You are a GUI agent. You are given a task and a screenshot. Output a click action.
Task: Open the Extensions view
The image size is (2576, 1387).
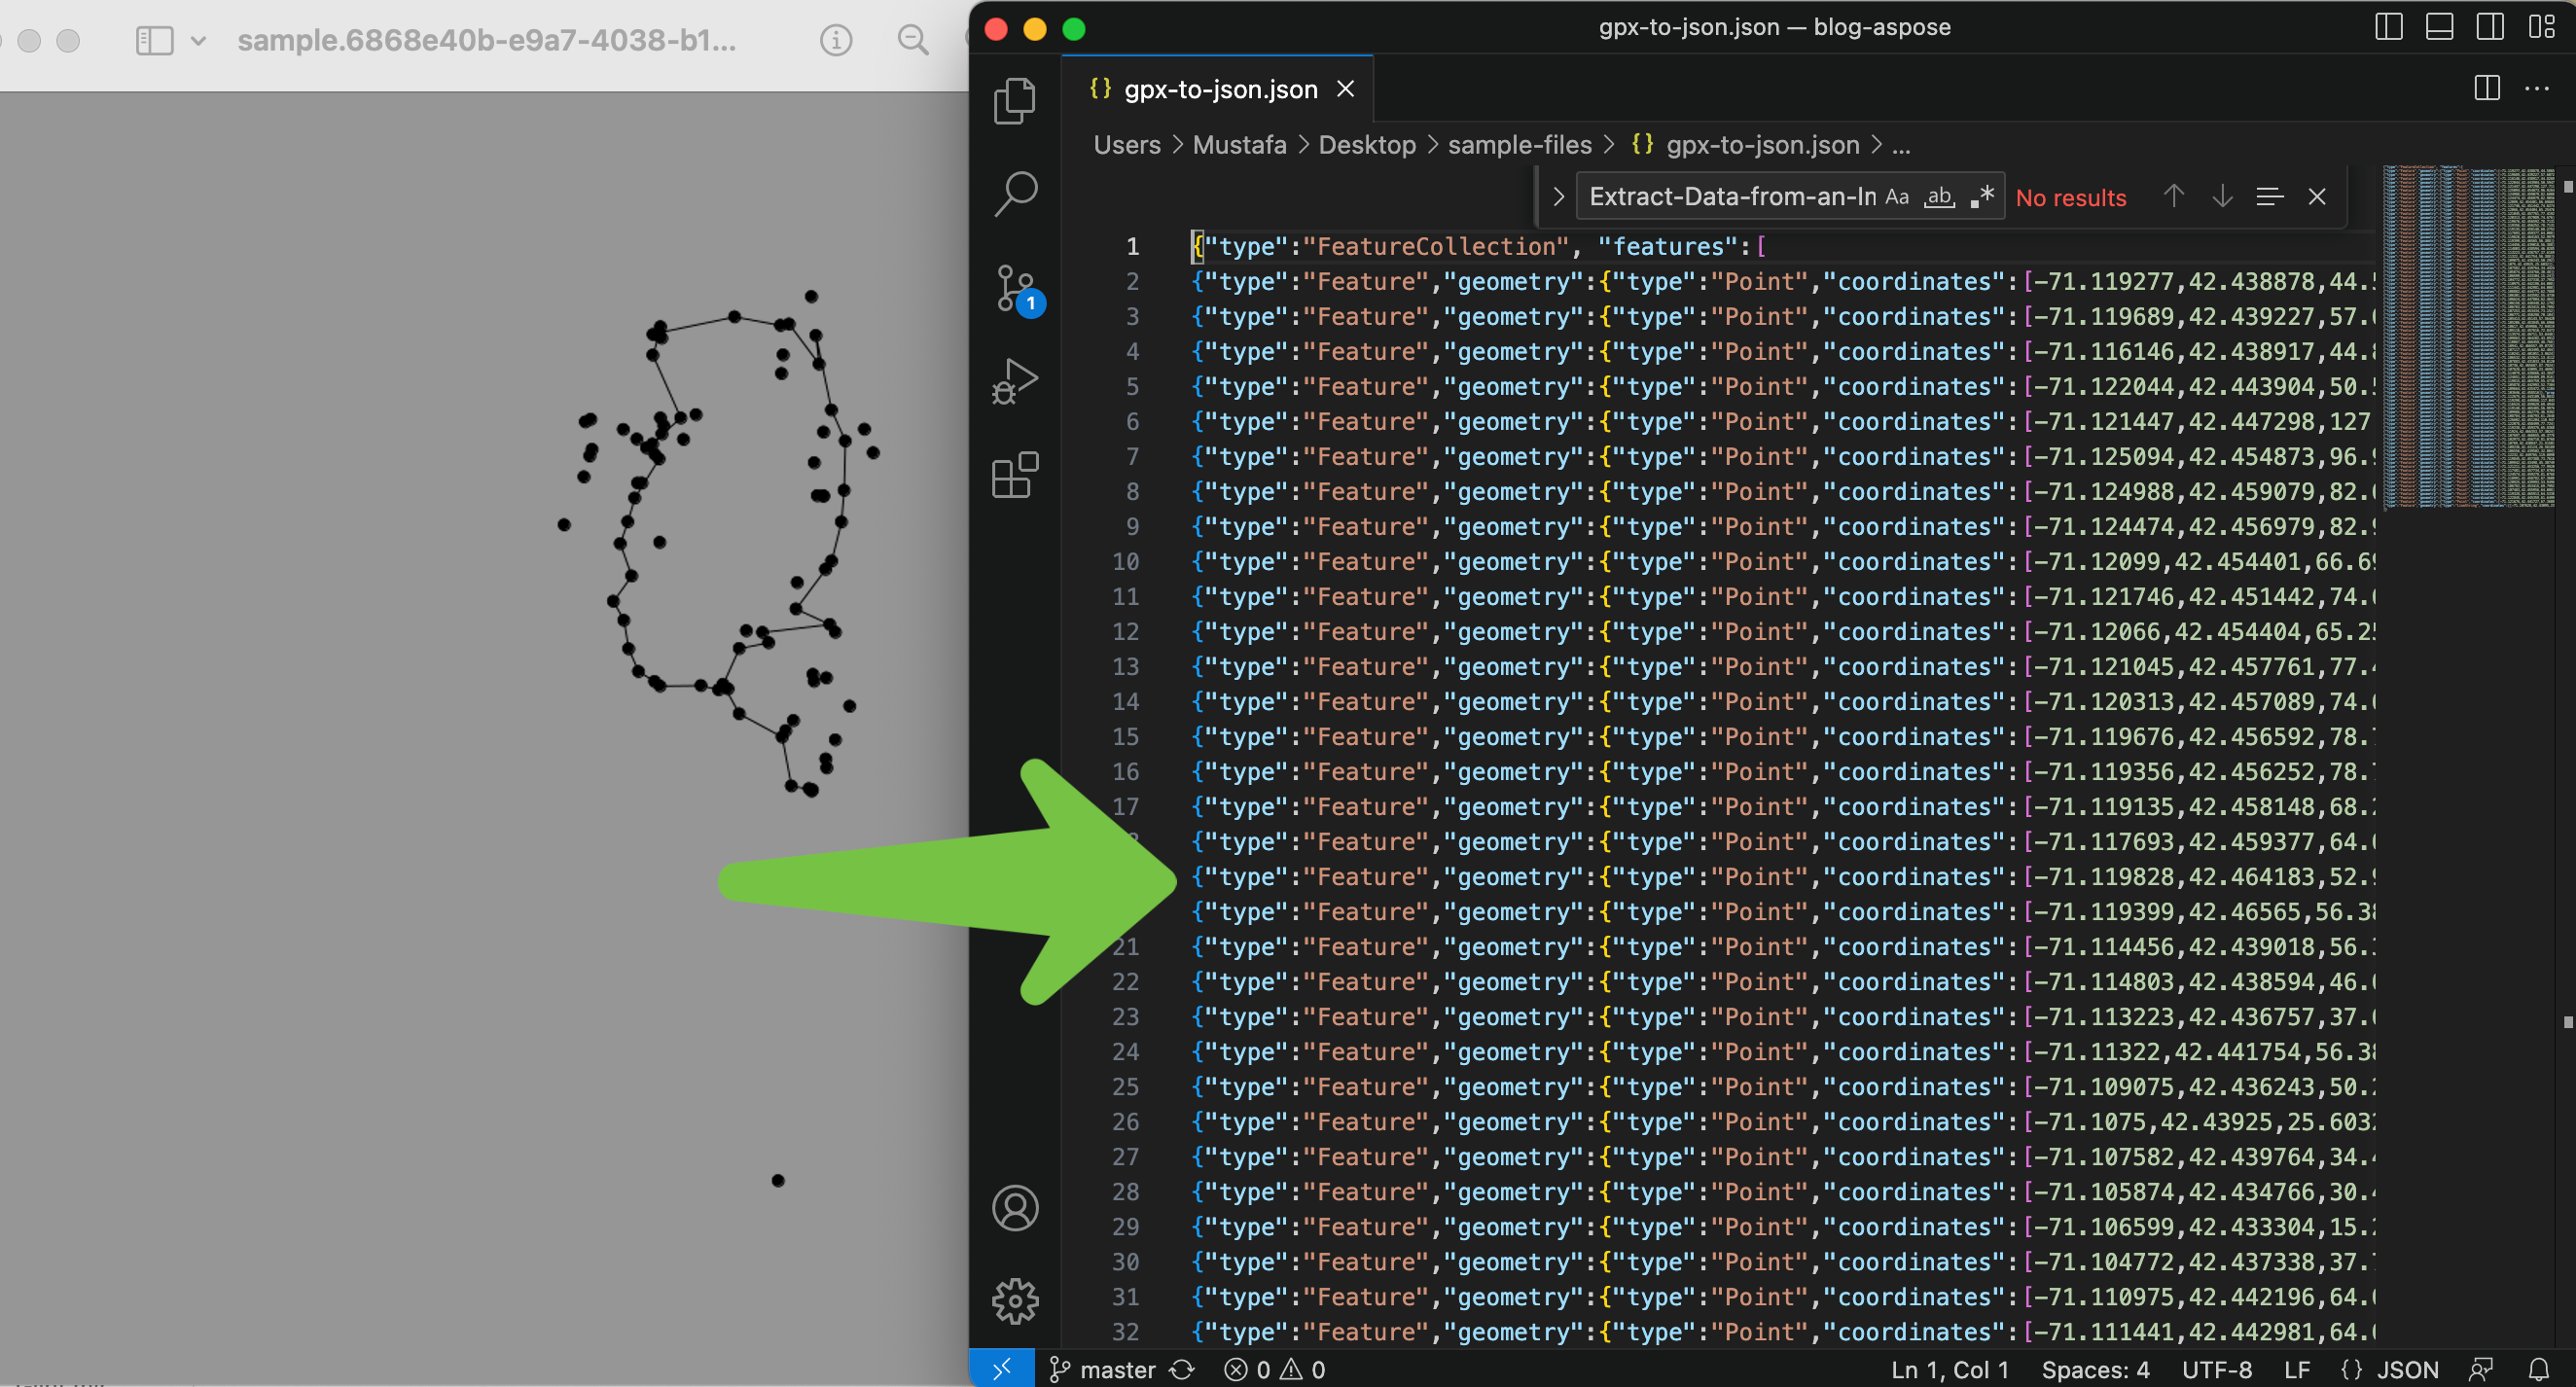point(1014,475)
